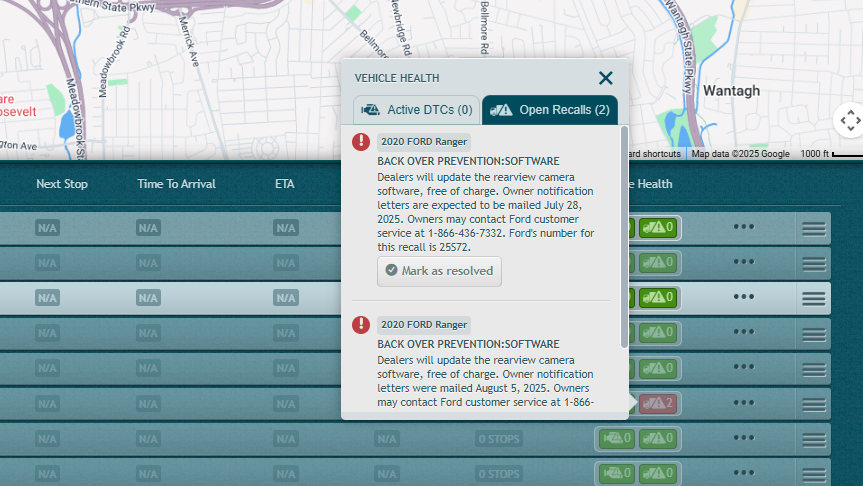Click the red alert icon on second recall
Viewport: 863px width, 486px height.
pyautogui.click(x=361, y=325)
